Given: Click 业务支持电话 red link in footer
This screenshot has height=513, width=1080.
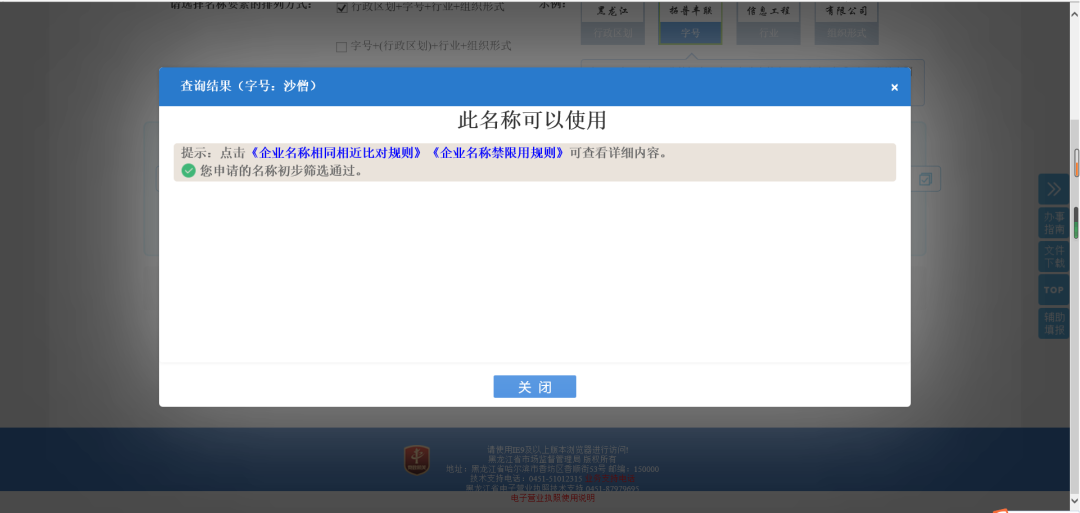Looking at the screenshot, I should (610, 478).
